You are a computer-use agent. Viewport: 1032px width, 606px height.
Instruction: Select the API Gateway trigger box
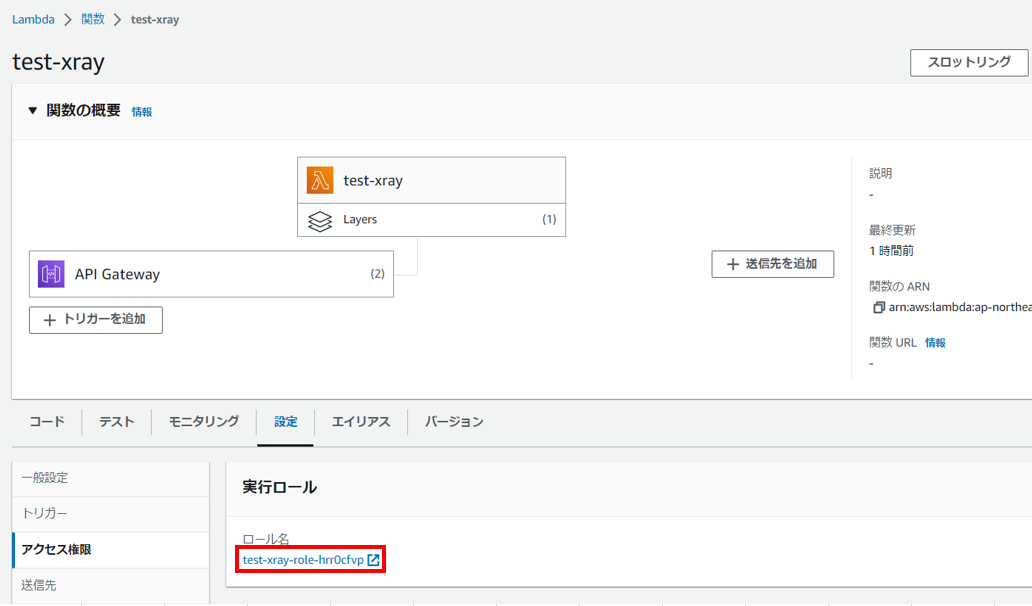click(x=211, y=274)
